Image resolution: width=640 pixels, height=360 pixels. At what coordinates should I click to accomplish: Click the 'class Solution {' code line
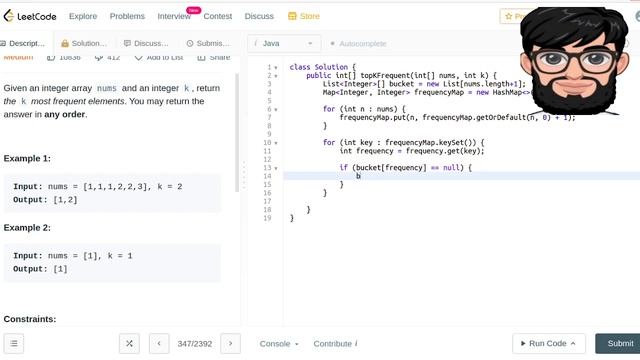pos(322,67)
